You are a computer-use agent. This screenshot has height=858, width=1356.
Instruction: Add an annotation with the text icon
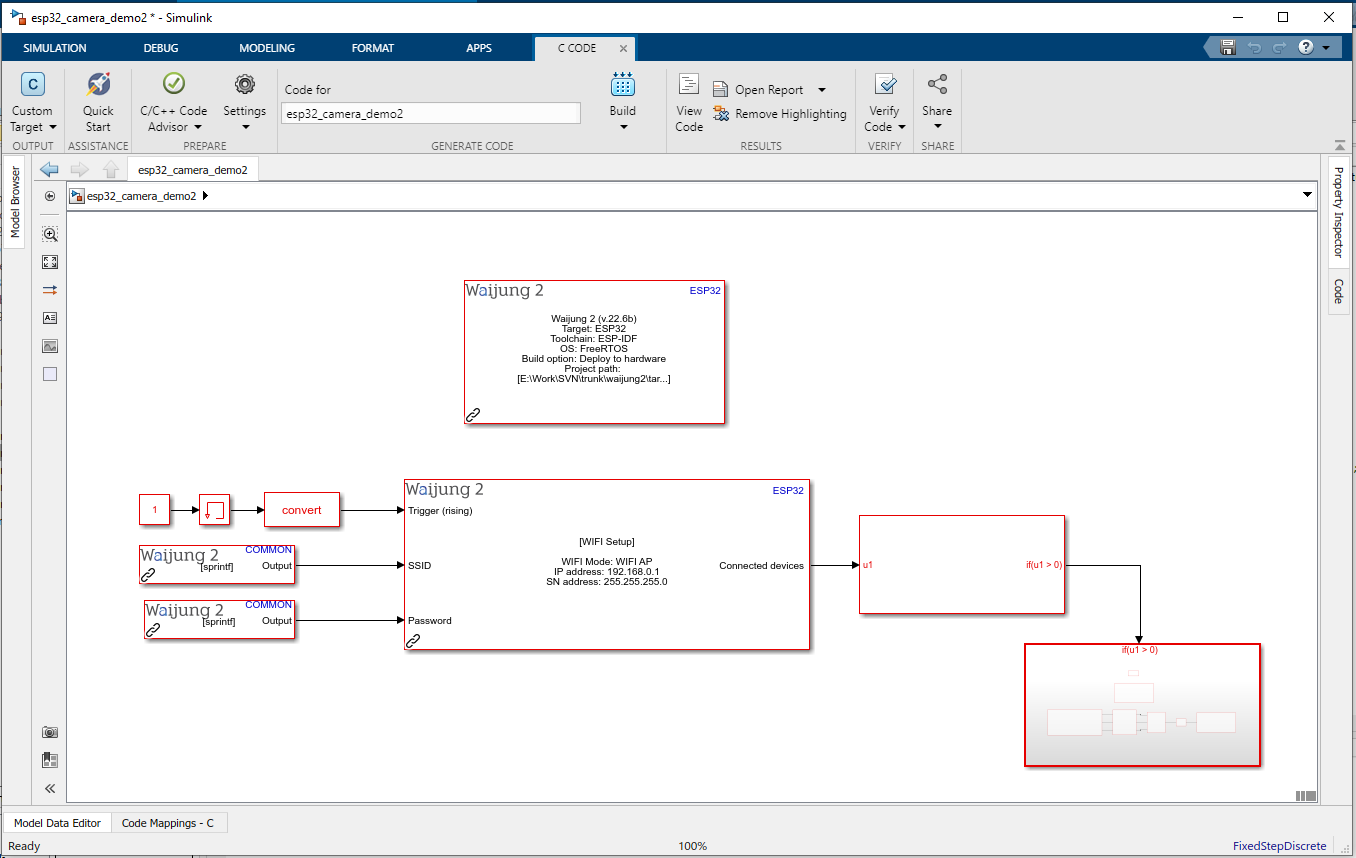tap(50, 318)
